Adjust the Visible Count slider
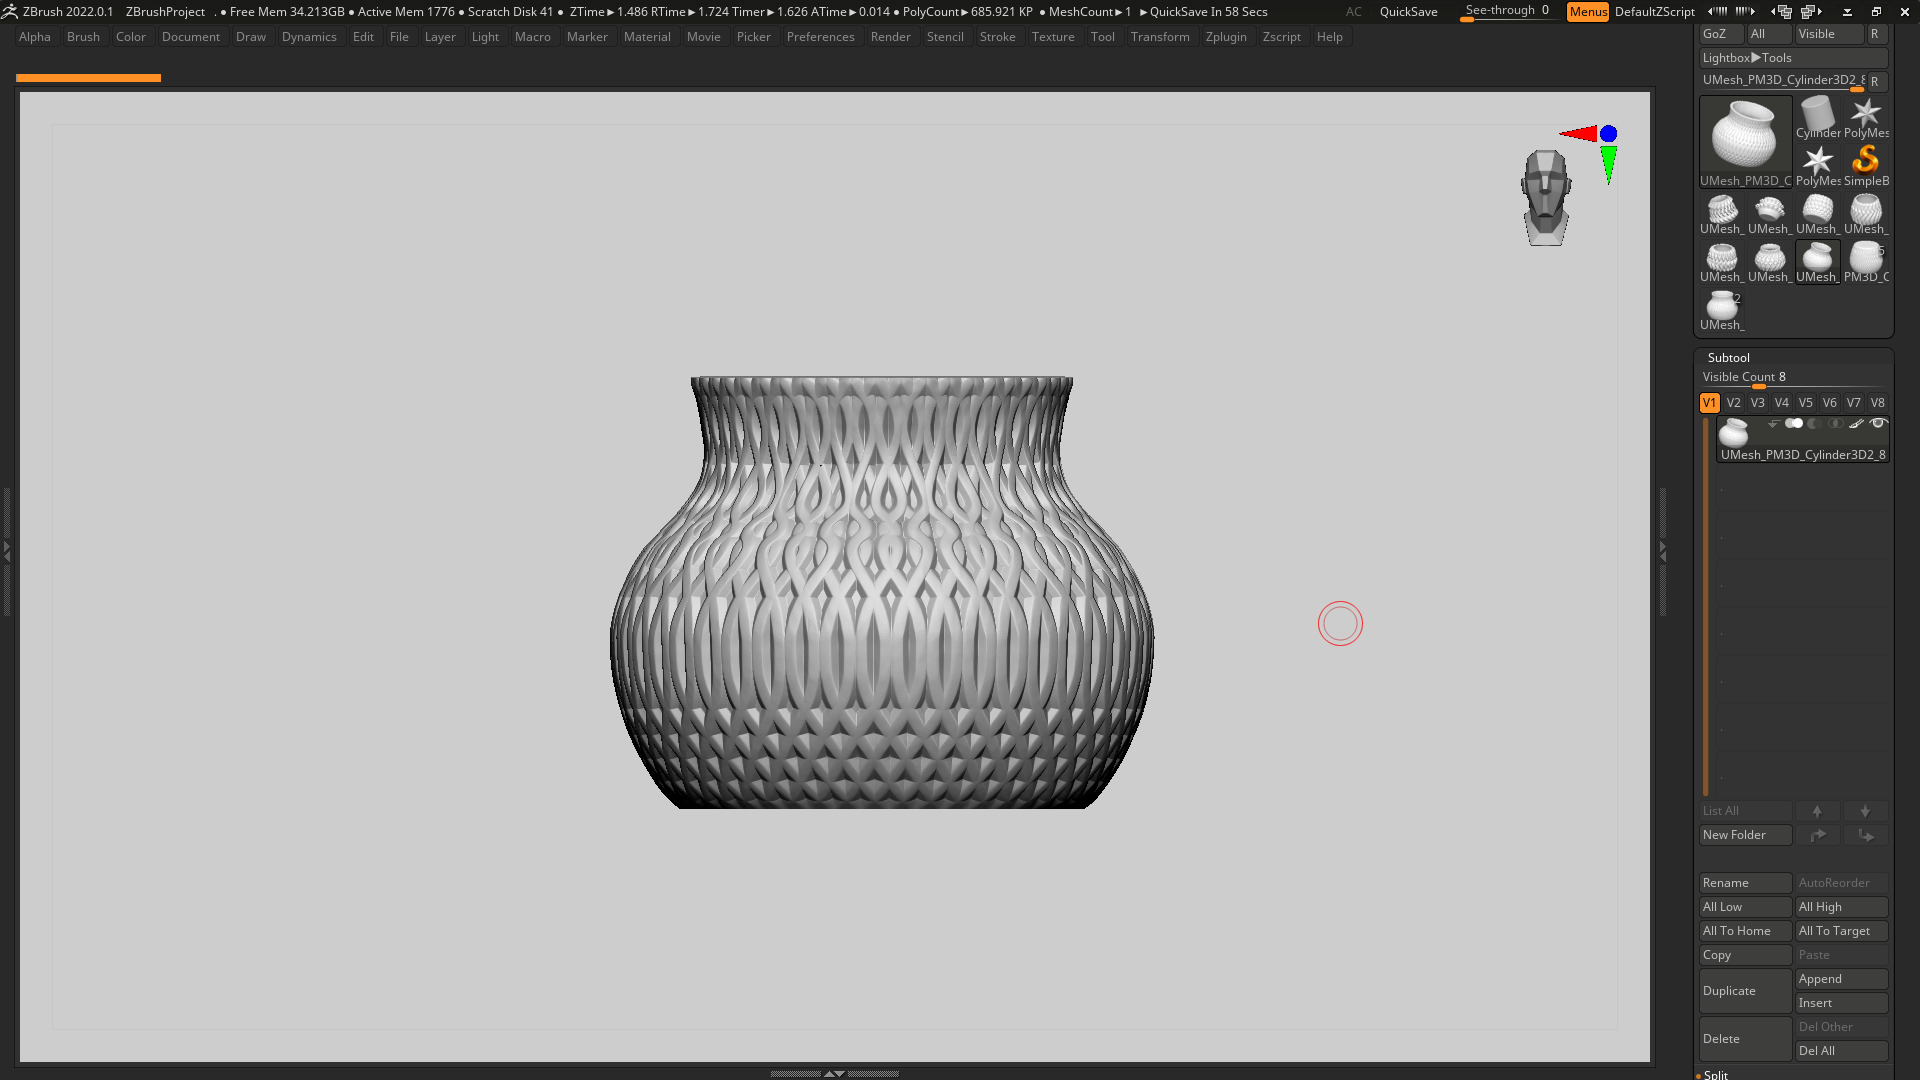 tap(1794, 378)
